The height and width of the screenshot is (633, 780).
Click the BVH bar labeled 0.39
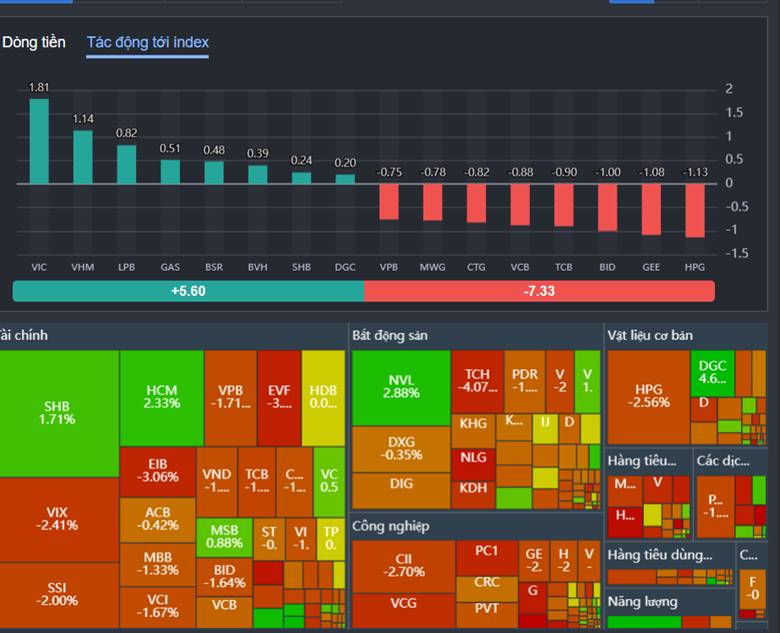pyautogui.click(x=258, y=175)
